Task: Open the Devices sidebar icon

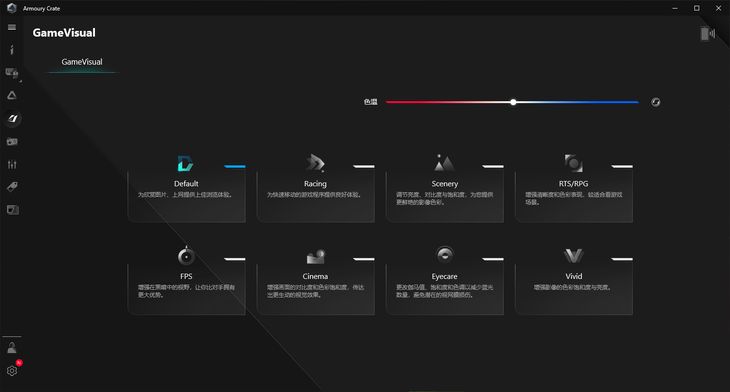Action: point(12,73)
